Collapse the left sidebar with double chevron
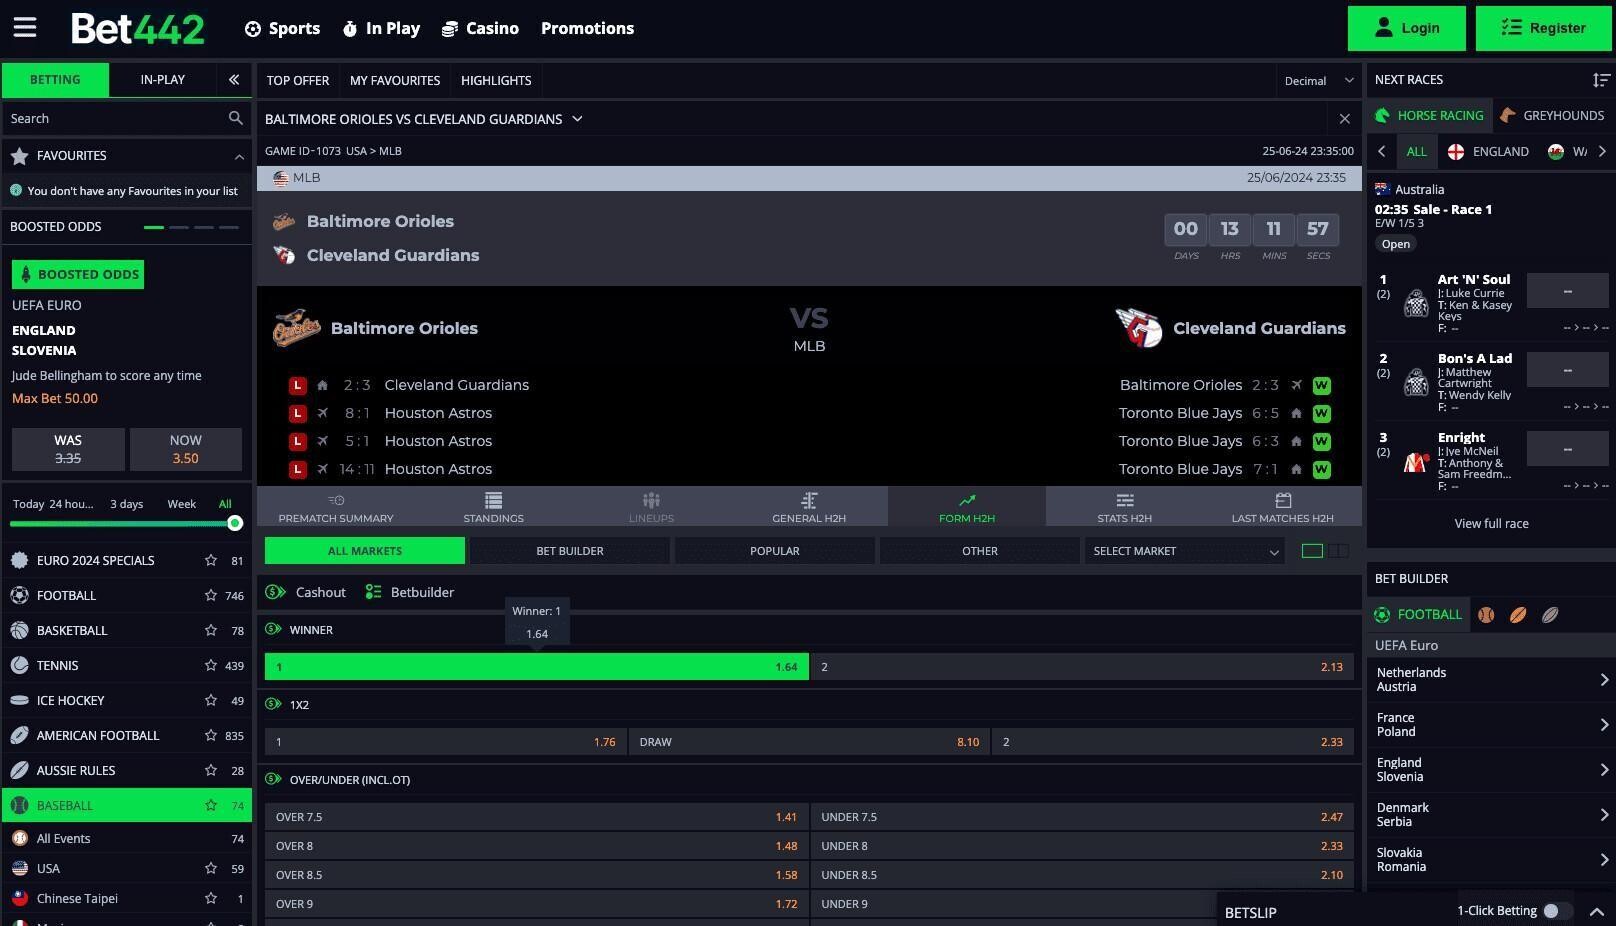Image resolution: width=1616 pixels, height=926 pixels. pos(233,79)
